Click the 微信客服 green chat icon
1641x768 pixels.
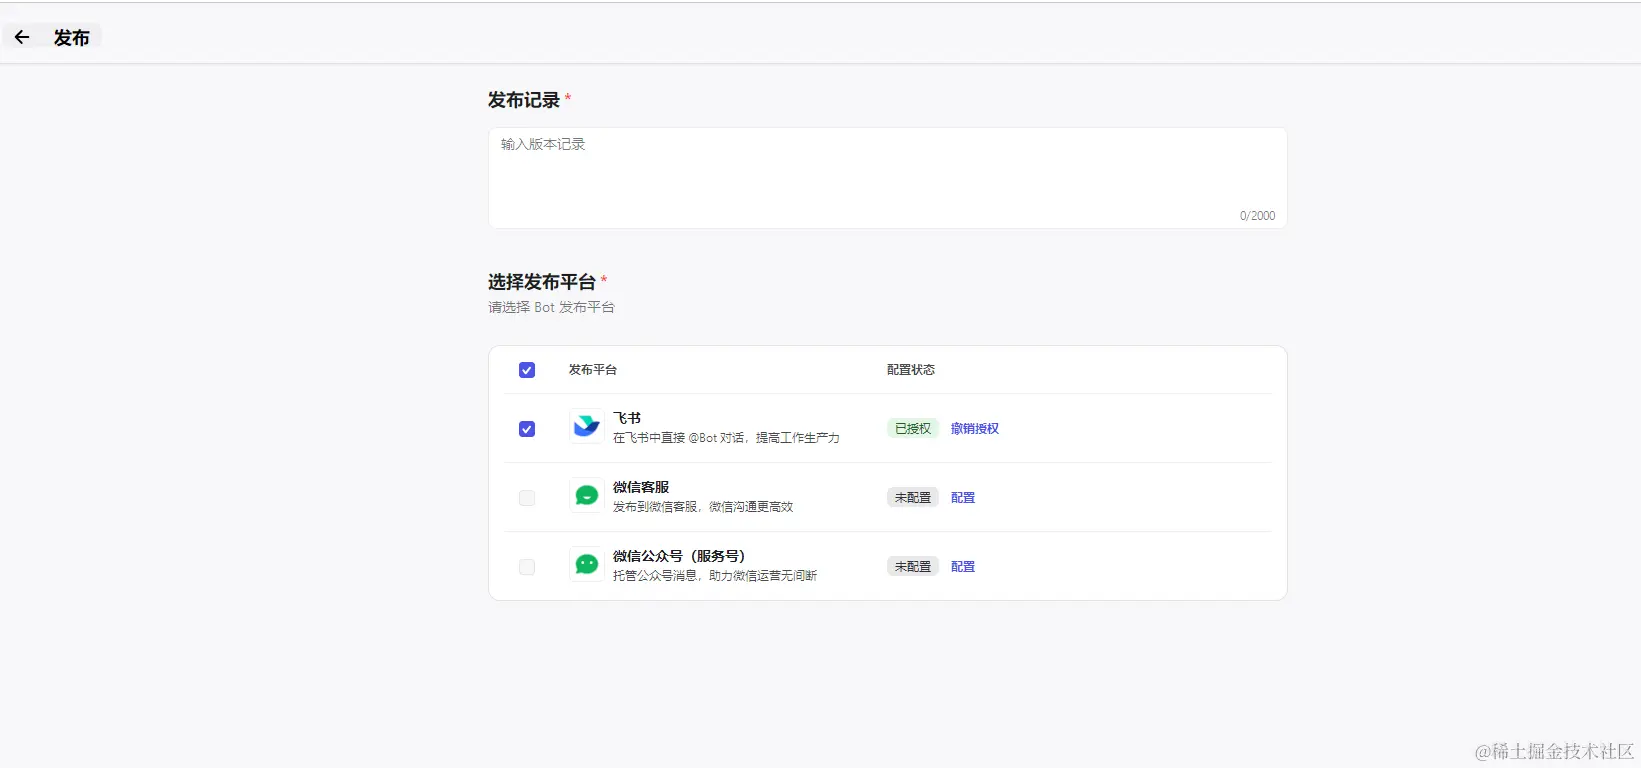586,496
